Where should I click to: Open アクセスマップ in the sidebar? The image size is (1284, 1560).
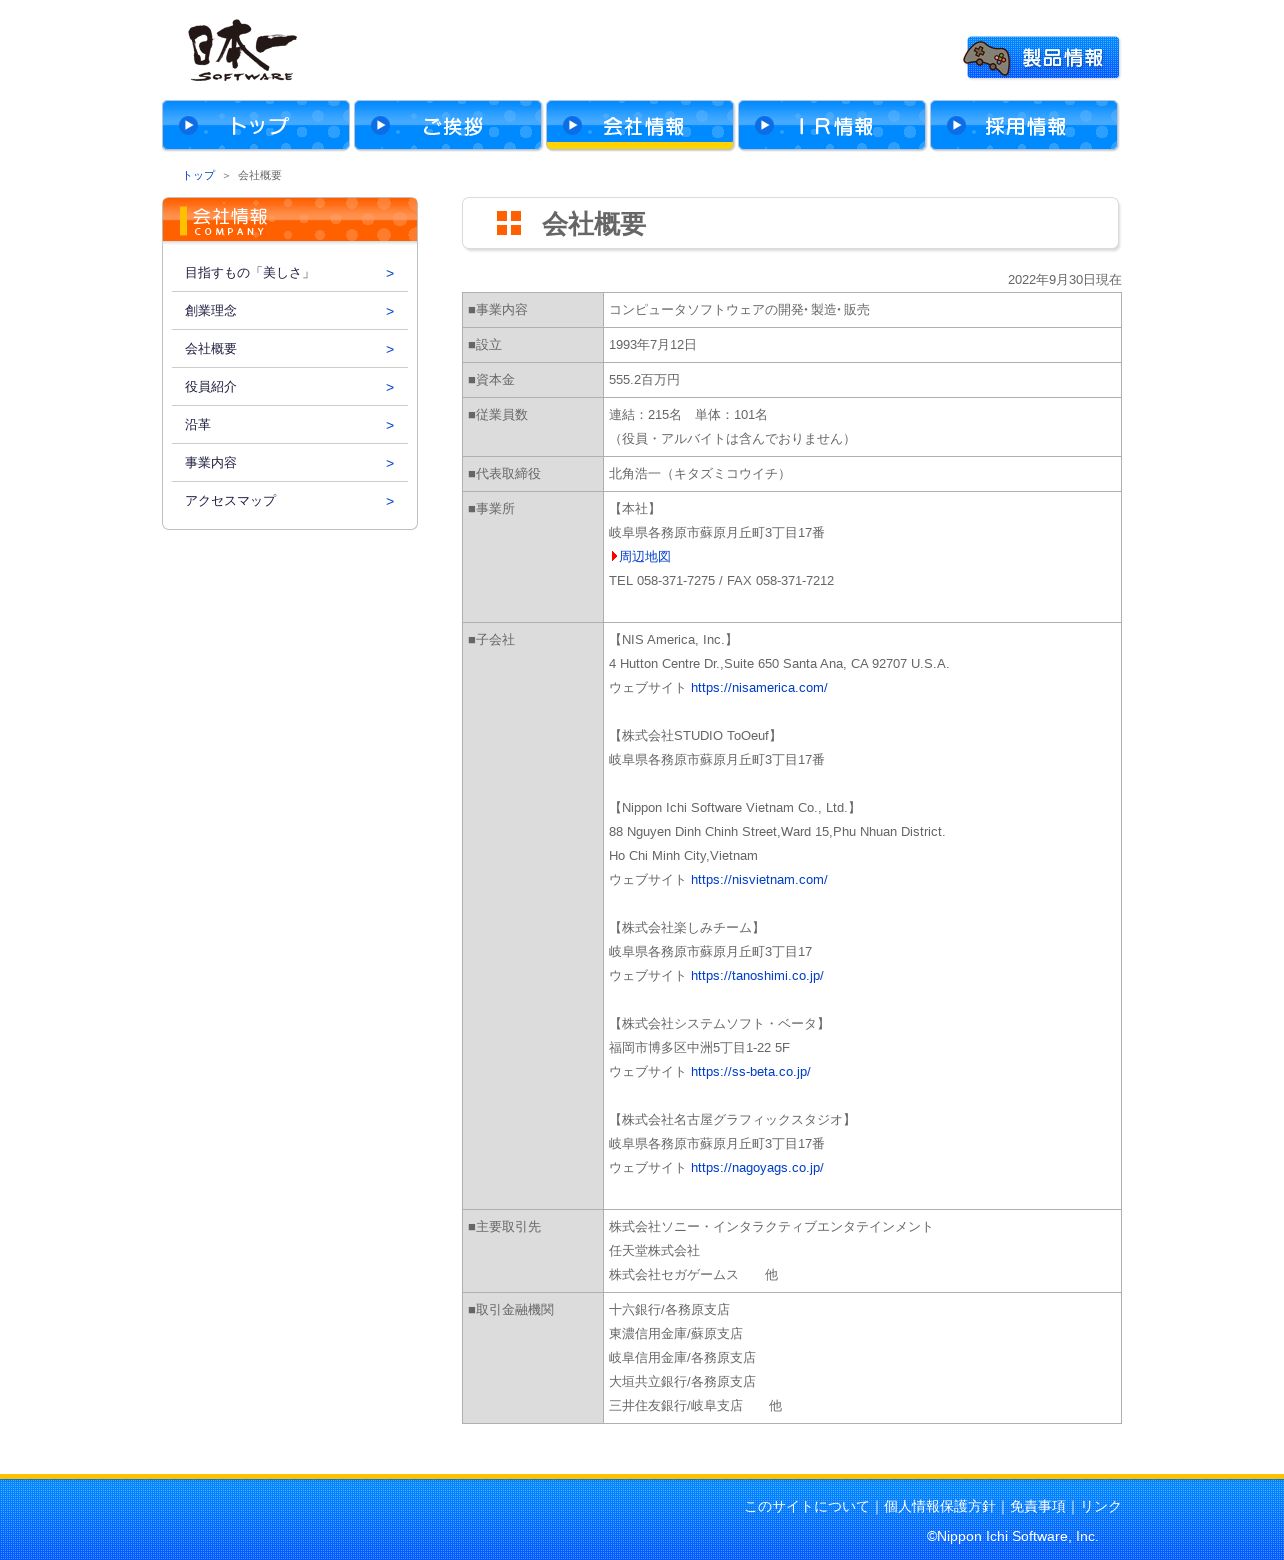coord(290,501)
